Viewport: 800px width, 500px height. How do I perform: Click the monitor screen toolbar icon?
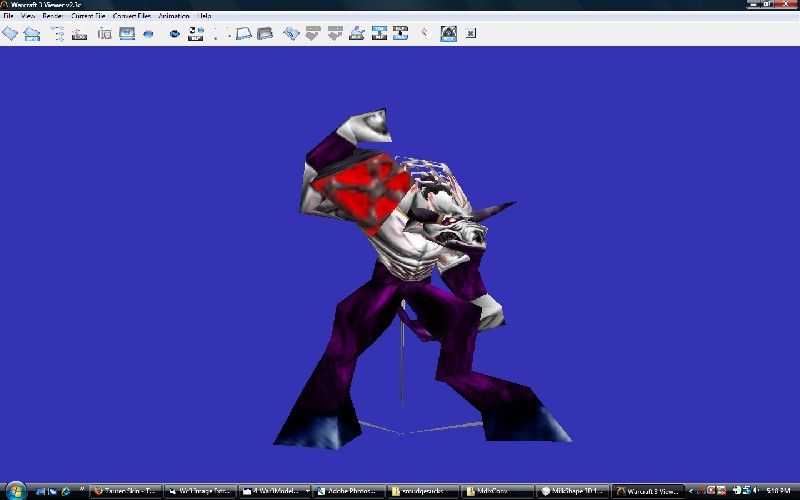click(x=127, y=34)
